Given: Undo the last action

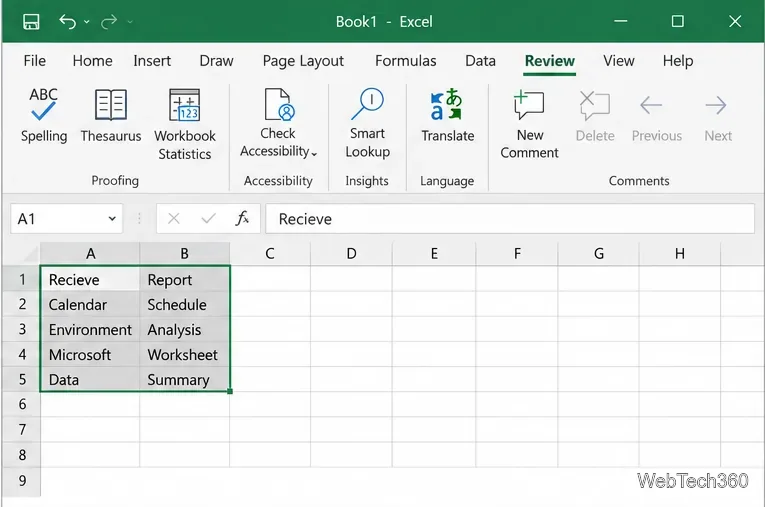Looking at the screenshot, I should tap(67, 21).
